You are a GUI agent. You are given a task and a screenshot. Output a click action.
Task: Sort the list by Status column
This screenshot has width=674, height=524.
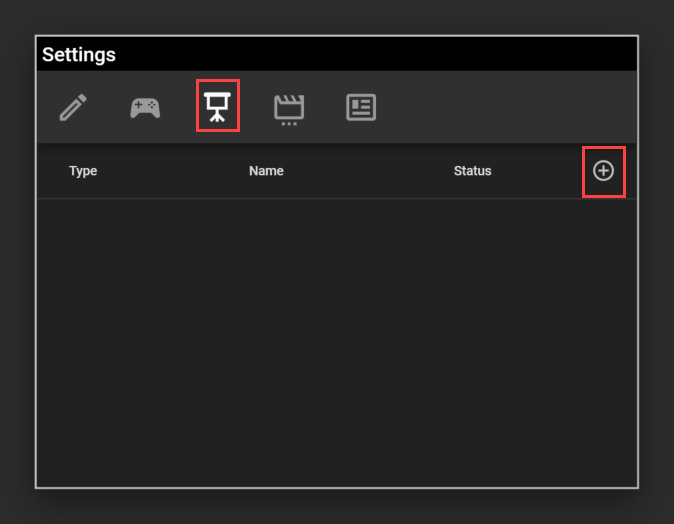472,171
